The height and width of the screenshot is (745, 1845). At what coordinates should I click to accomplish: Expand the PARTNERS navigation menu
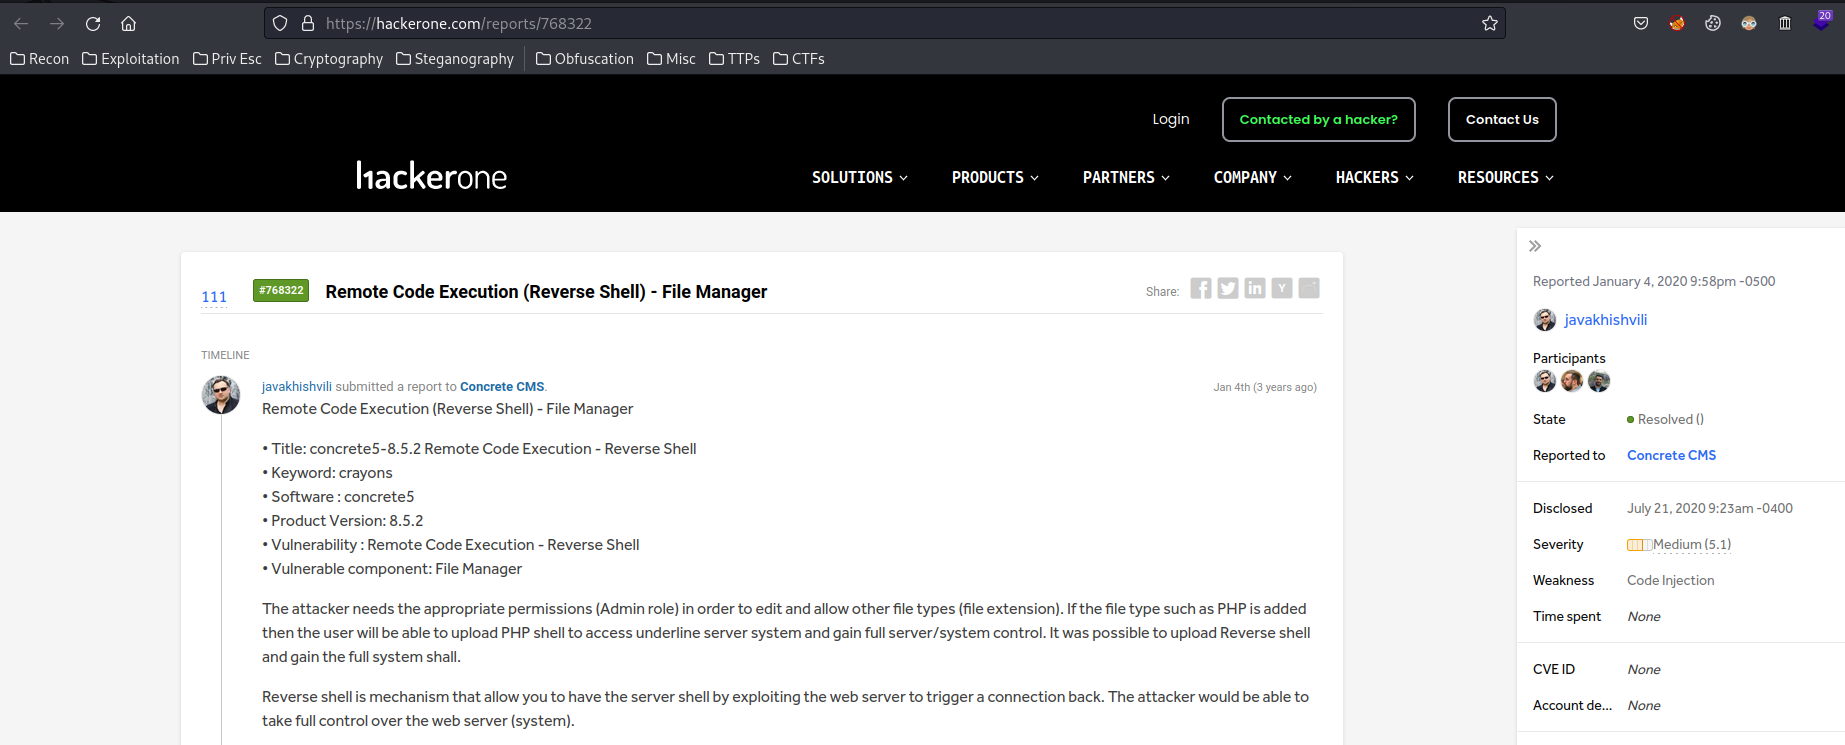coord(1126,177)
